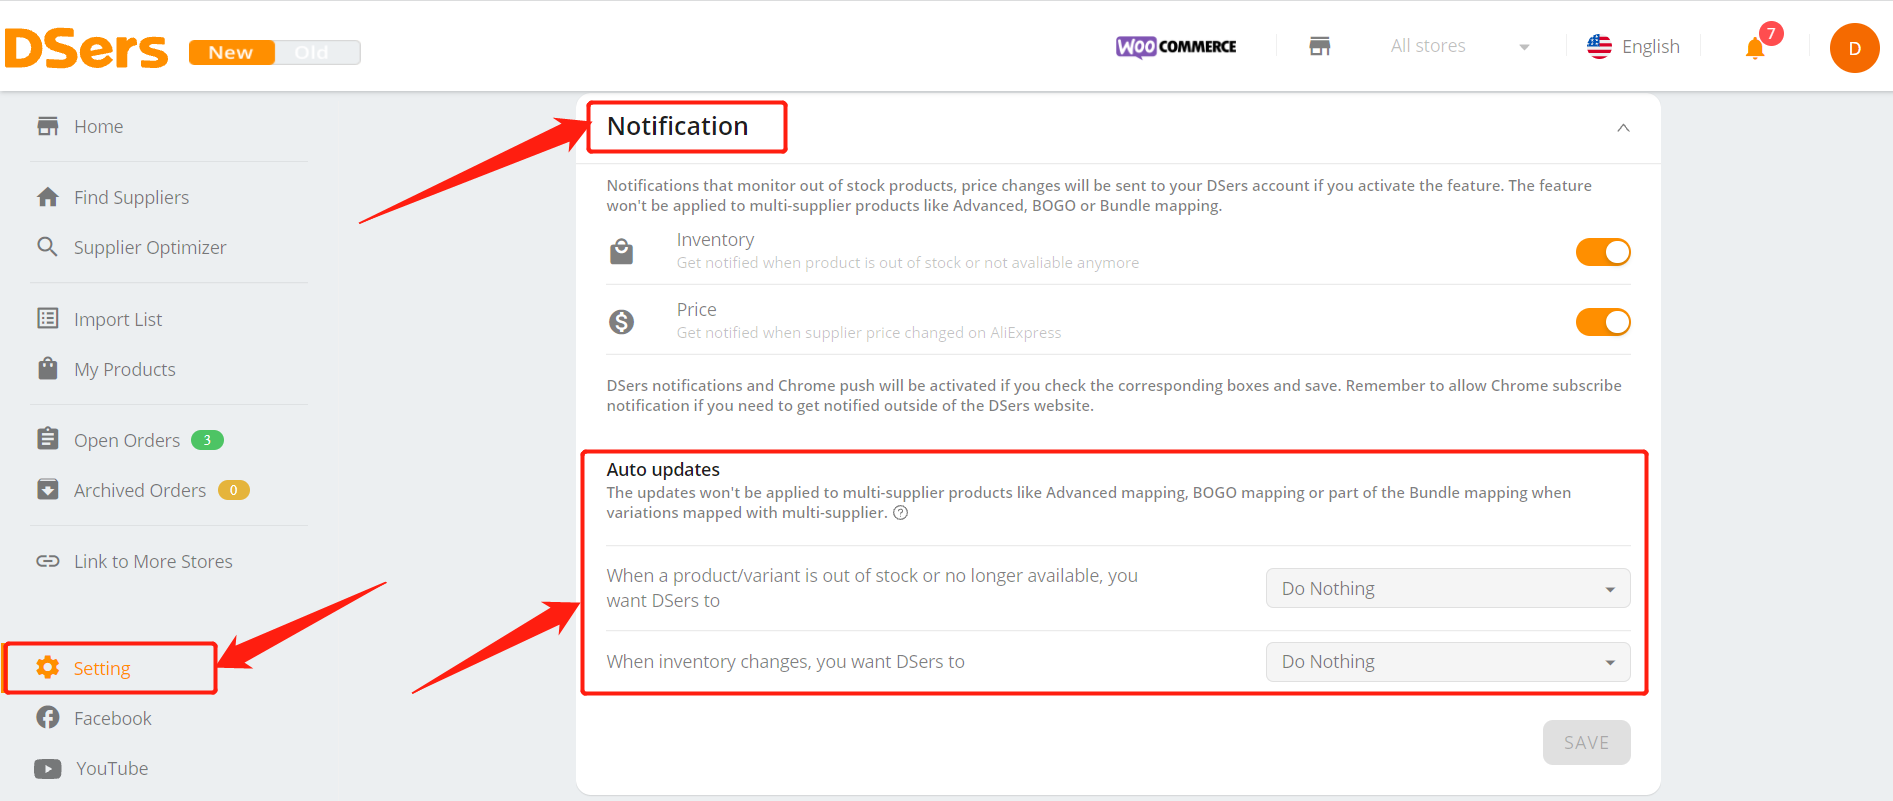
Task: Open the orange D user avatar
Action: [1854, 48]
